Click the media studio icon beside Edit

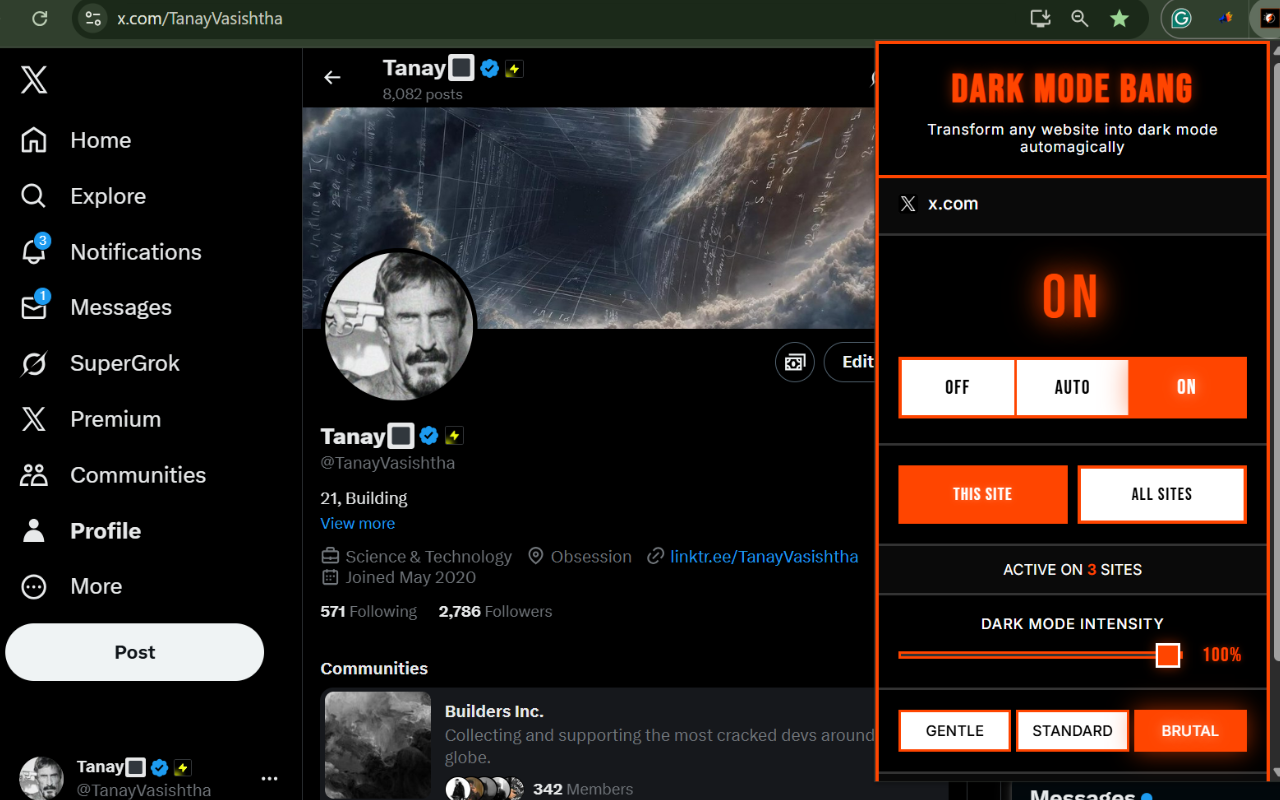tap(795, 362)
